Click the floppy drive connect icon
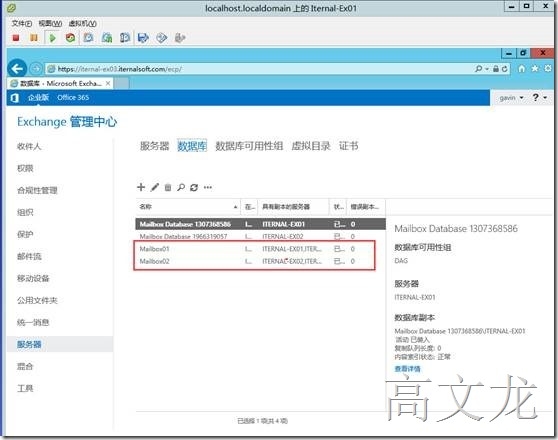The width and height of the screenshot is (558, 440). (143, 37)
